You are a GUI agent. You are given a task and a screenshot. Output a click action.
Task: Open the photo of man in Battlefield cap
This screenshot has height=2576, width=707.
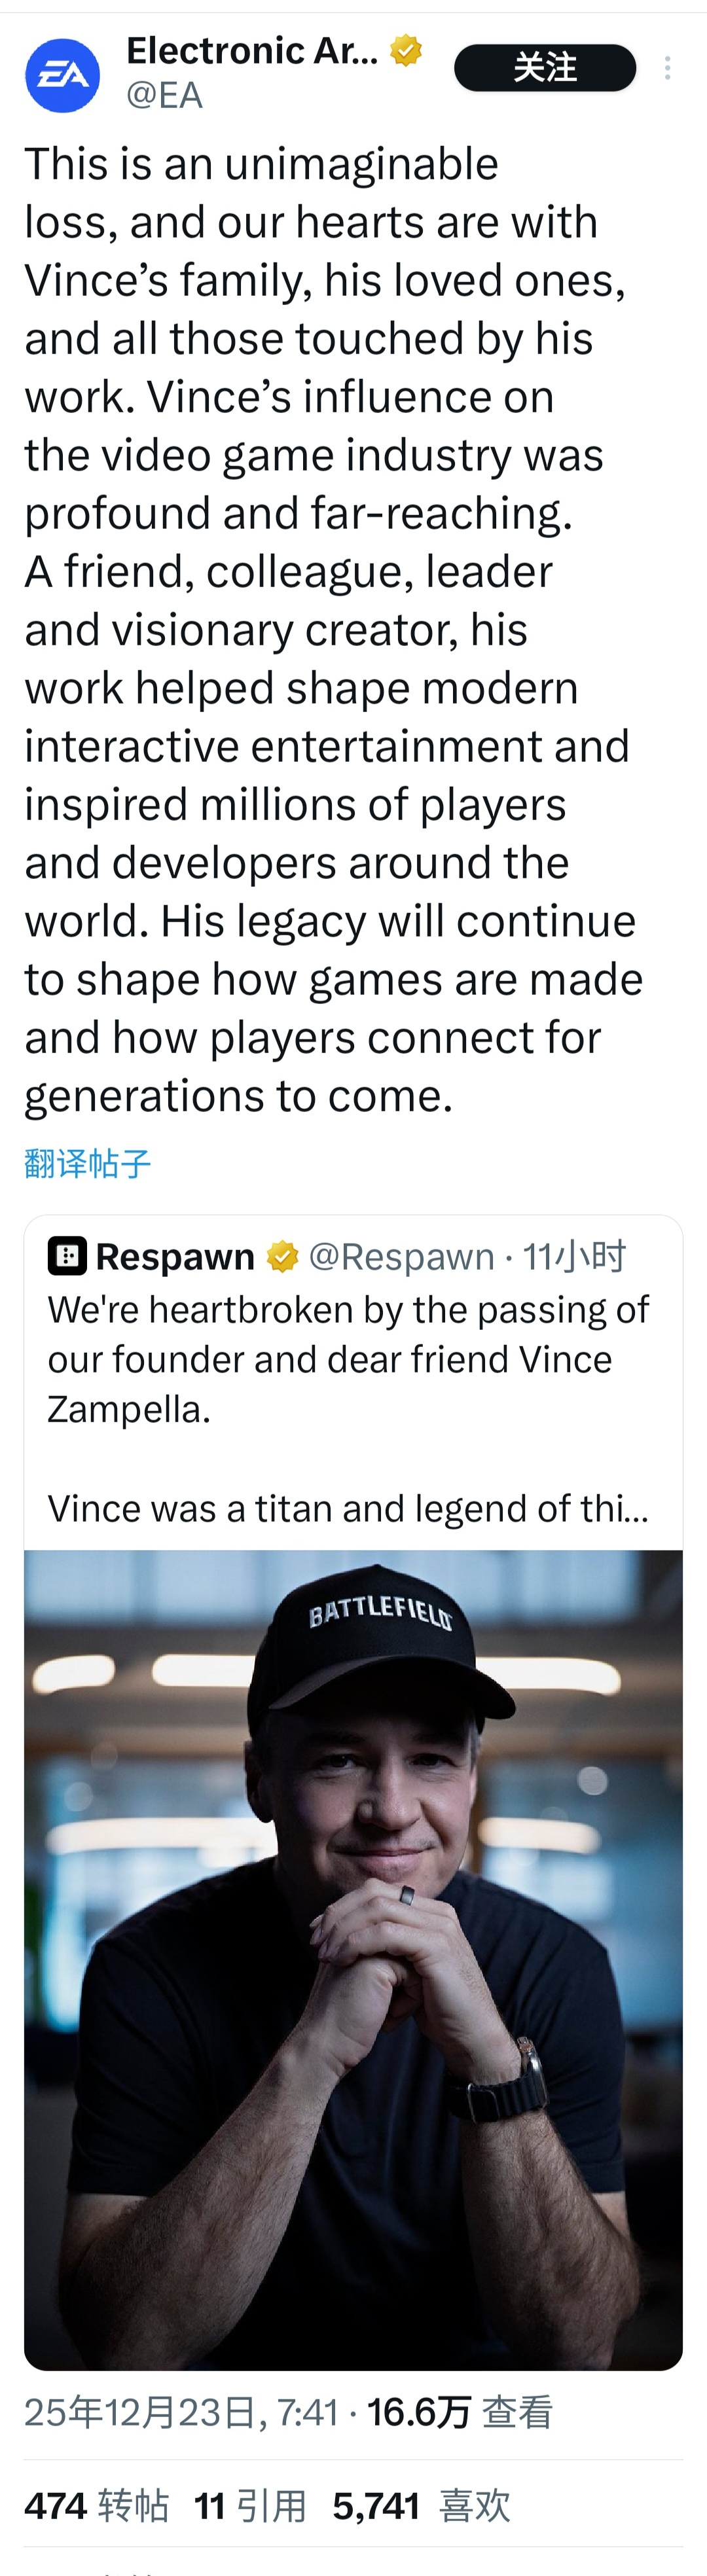353,1960
